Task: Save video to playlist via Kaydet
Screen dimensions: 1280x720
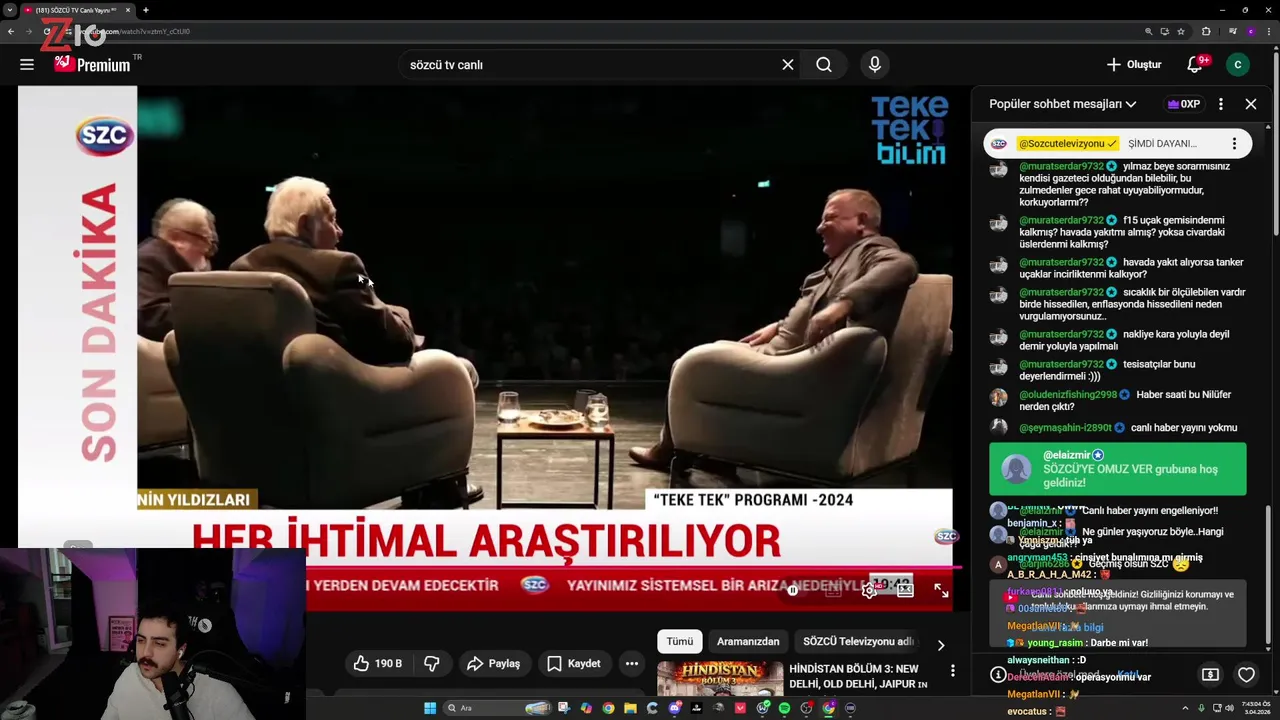Action: [x=574, y=663]
